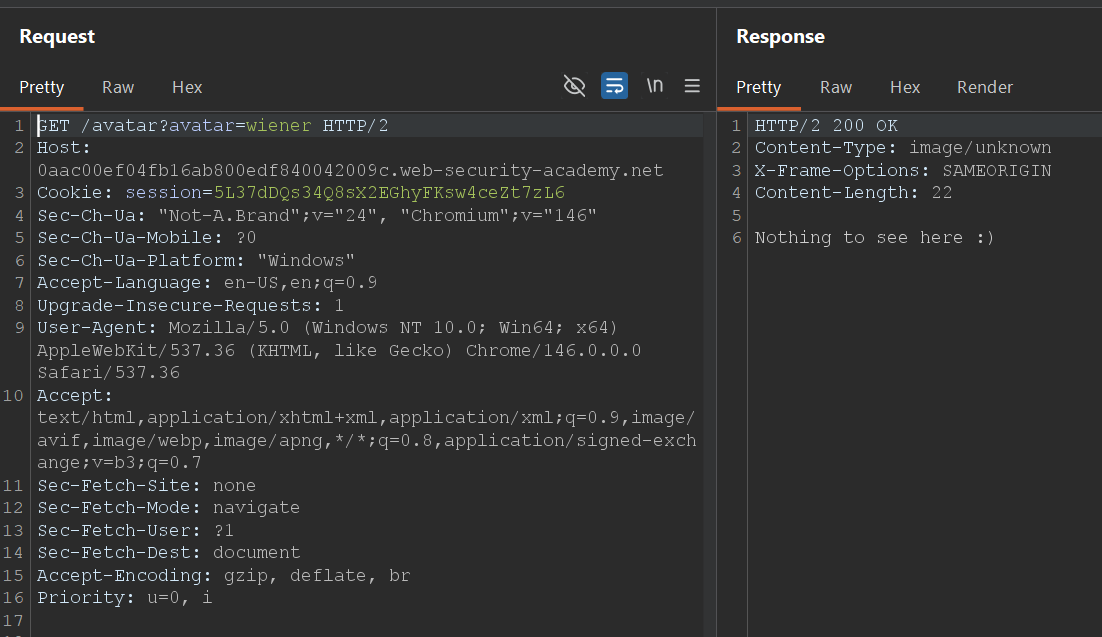Click the Sec-Ch-Ua-Platform "Windows" line
This screenshot has height=637, width=1102.
pos(196,260)
